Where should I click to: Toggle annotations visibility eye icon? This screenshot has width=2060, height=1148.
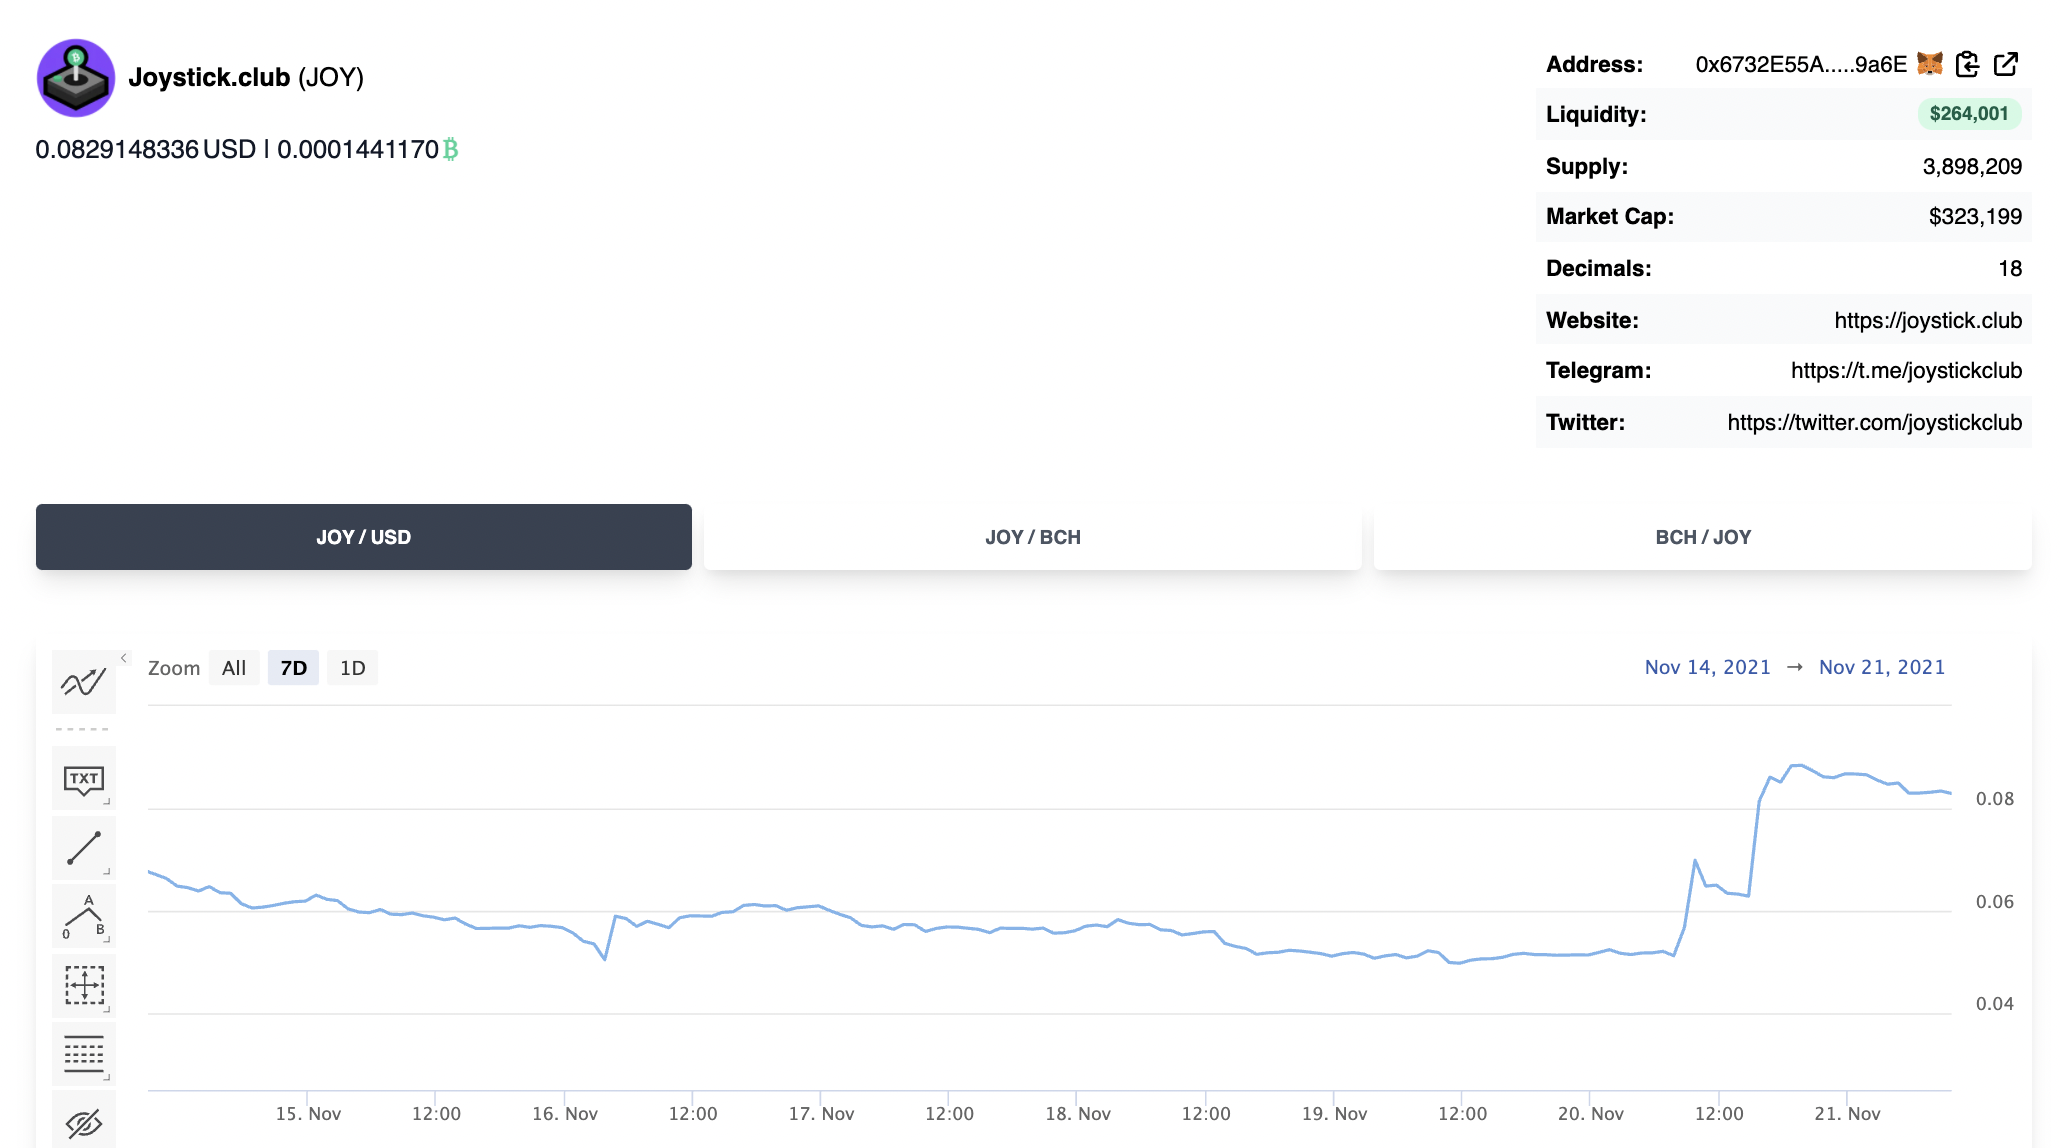[x=84, y=1122]
